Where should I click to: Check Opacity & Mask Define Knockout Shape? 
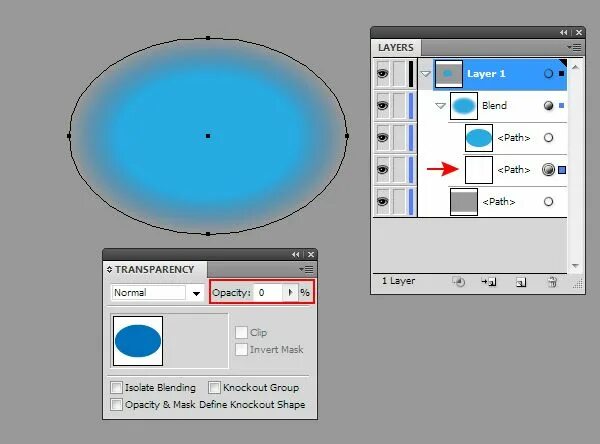[116, 404]
